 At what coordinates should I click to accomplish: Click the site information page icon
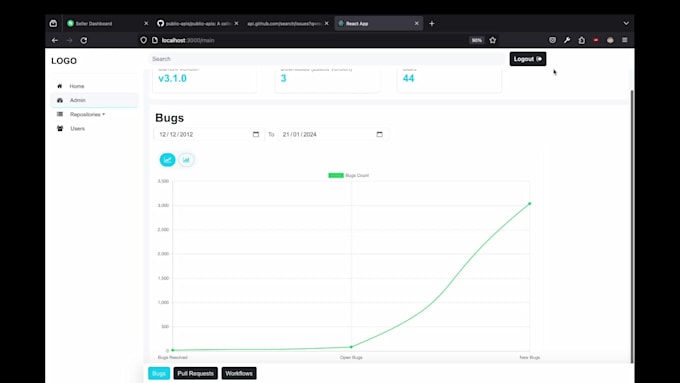click(155, 40)
